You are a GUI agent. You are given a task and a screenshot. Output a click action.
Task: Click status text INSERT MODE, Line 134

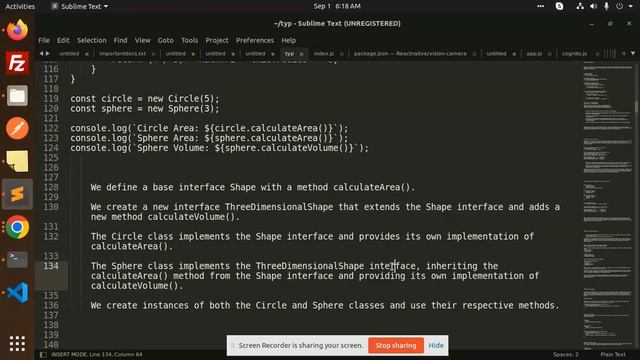(97, 355)
